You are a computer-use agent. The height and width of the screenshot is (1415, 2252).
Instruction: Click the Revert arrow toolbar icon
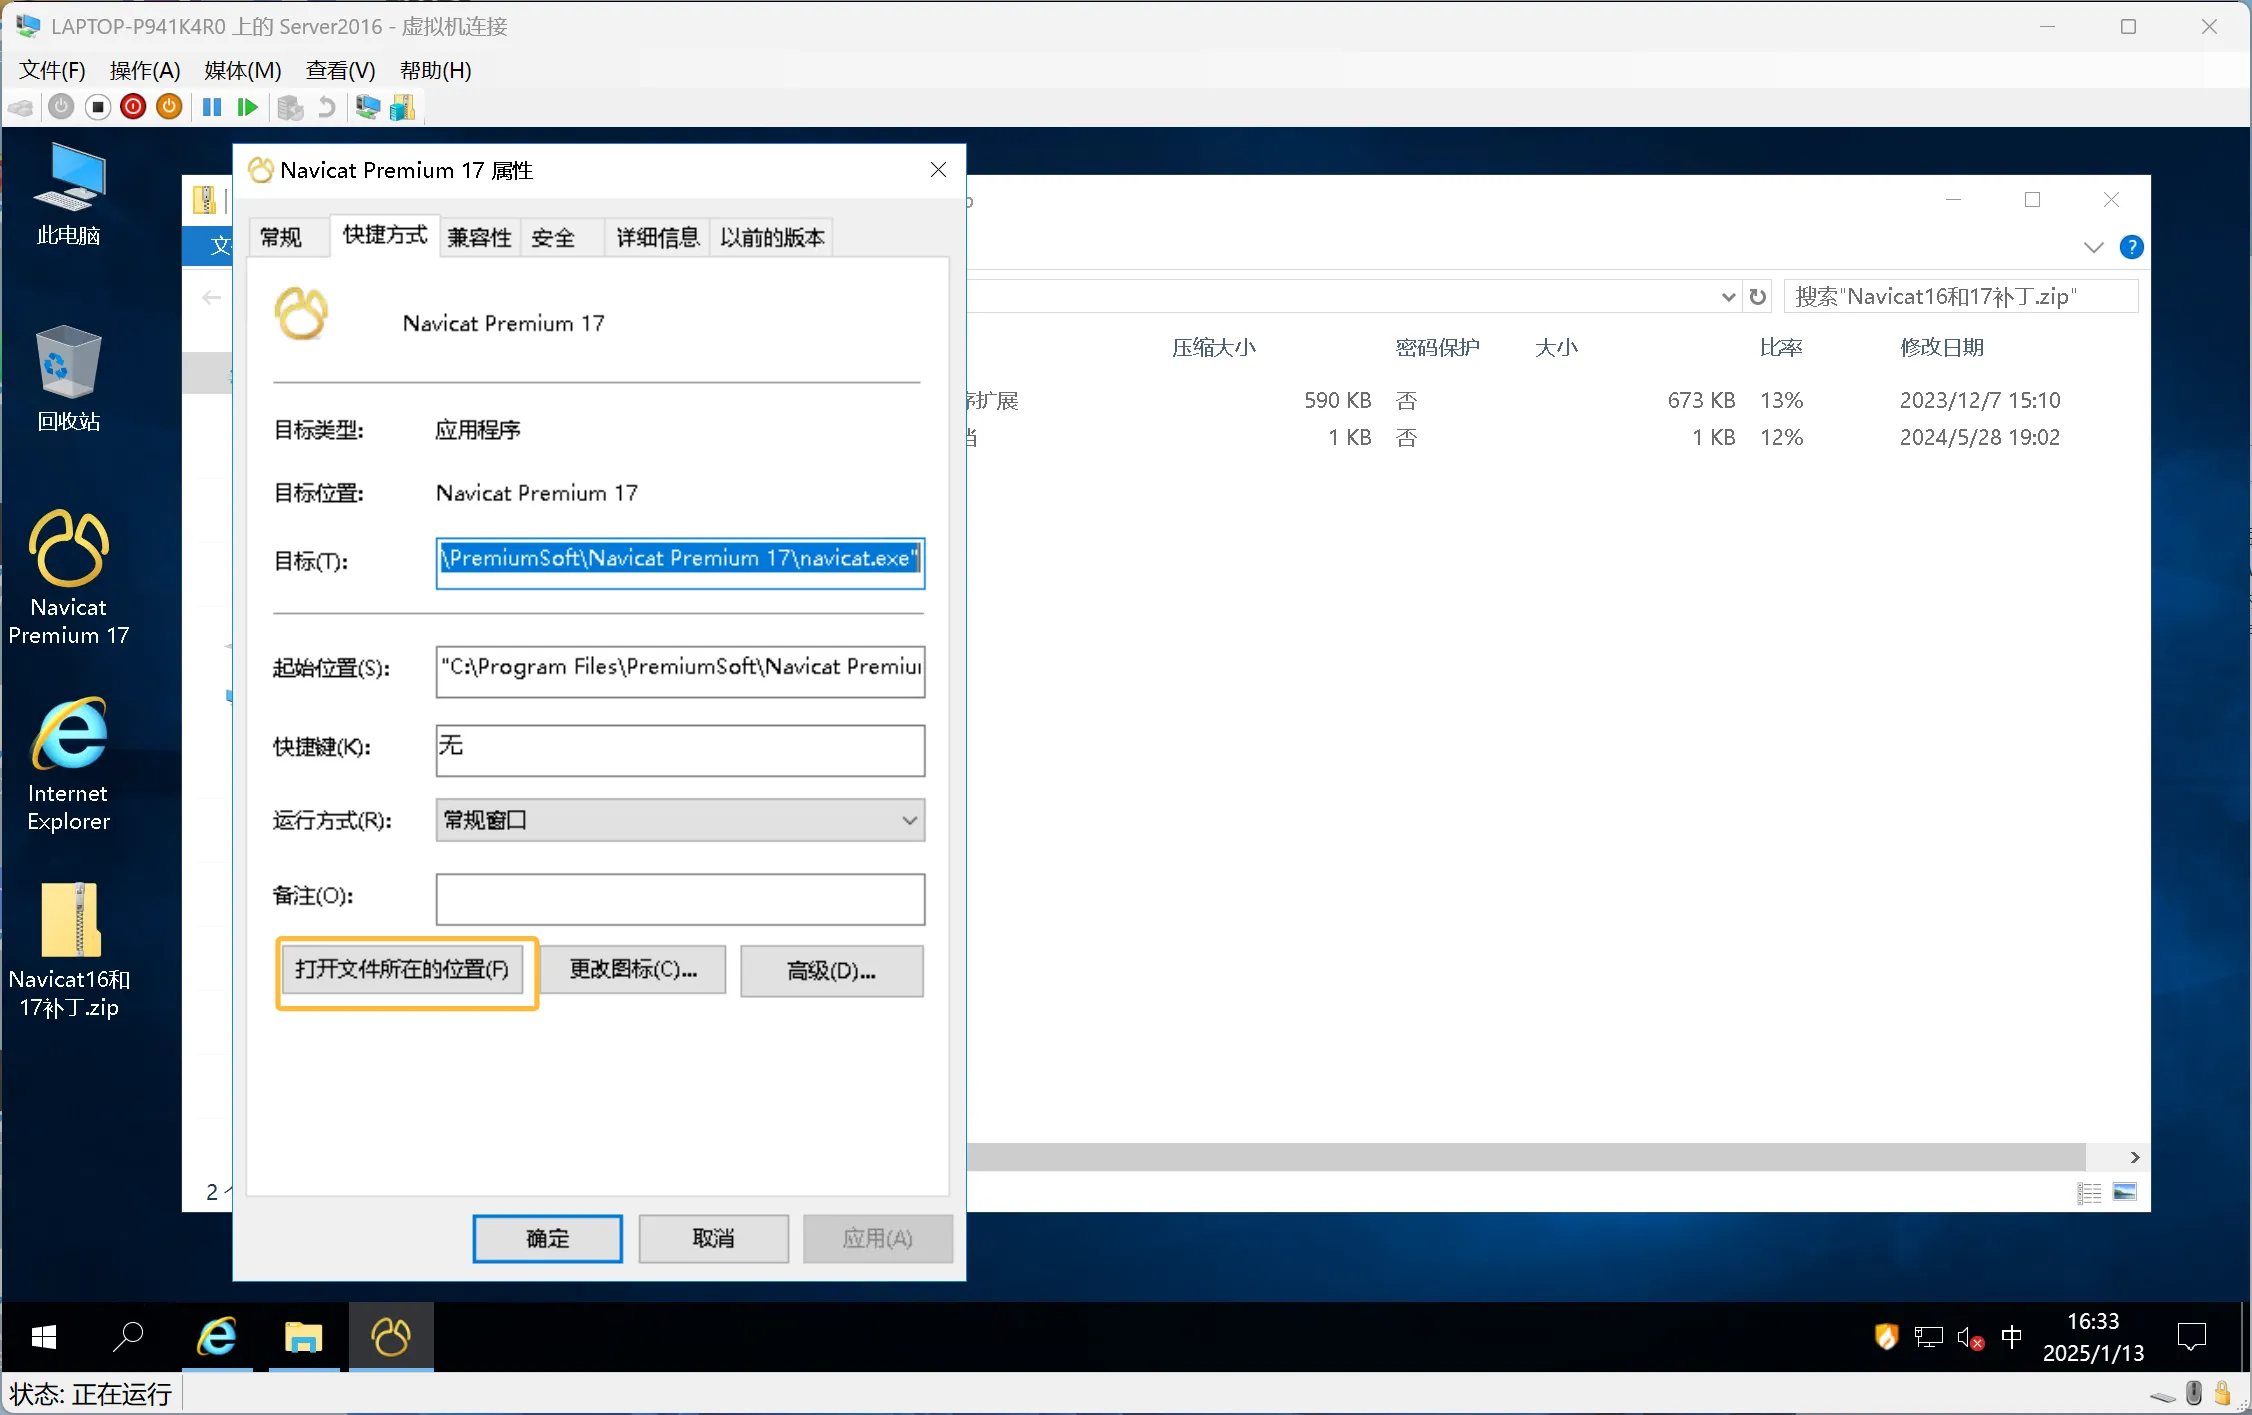pyautogui.click(x=326, y=107)
